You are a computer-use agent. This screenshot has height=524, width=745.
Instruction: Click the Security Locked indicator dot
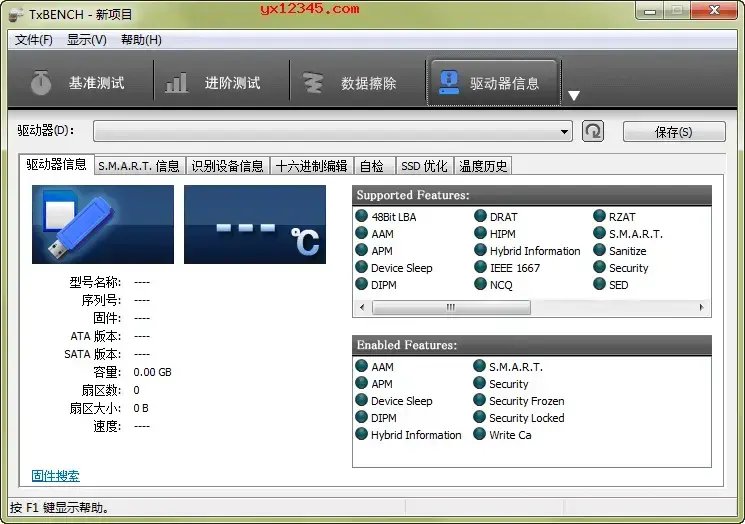[x=479, y=418]
